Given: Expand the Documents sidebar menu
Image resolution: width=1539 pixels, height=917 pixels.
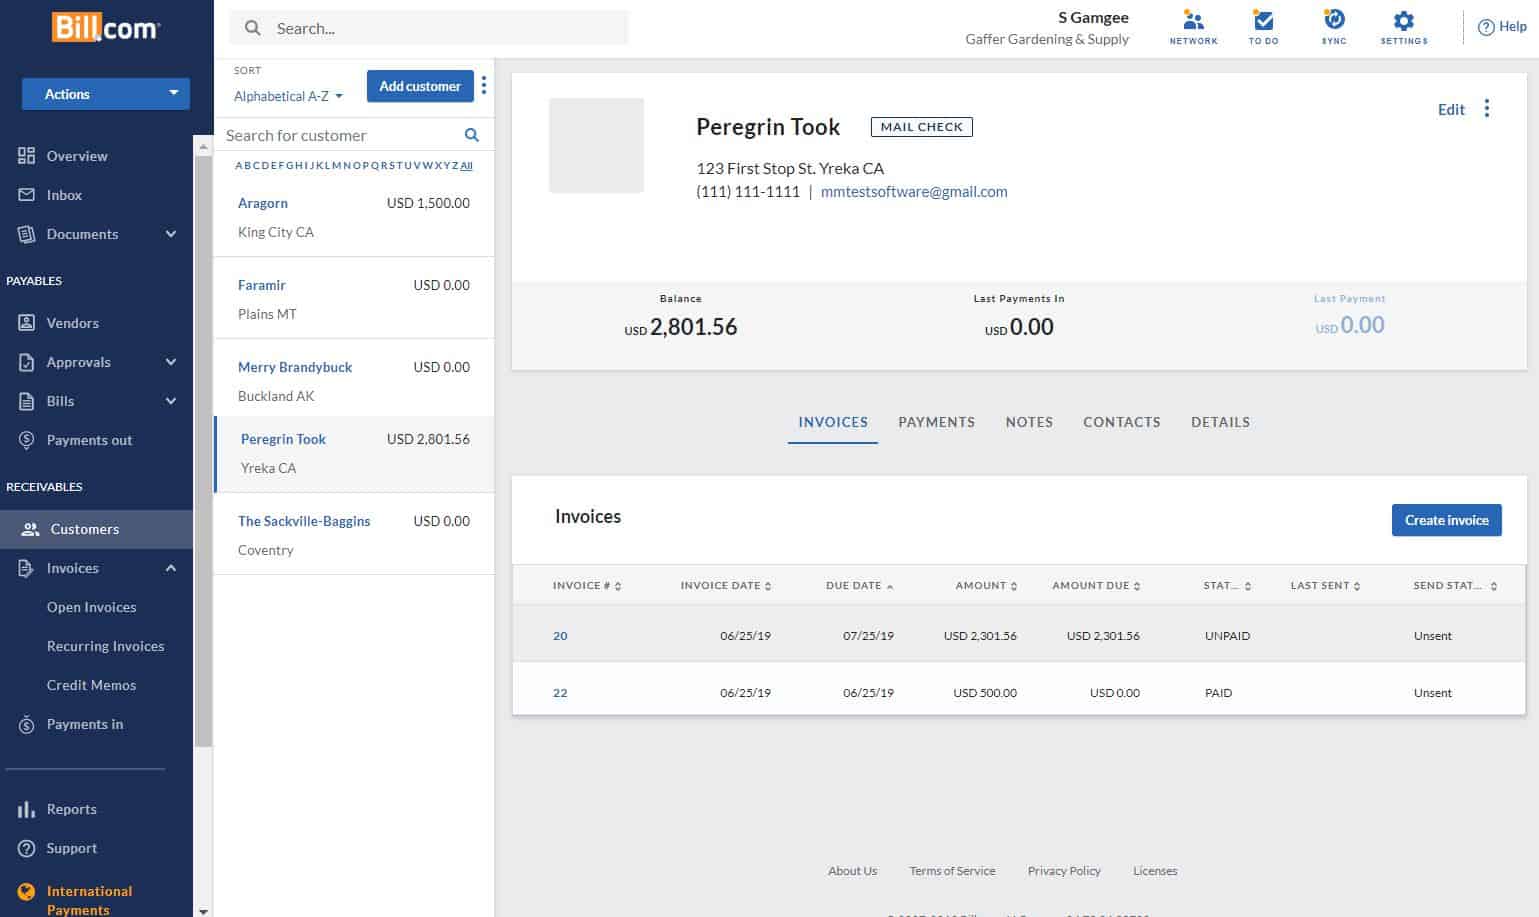Looking at the screenshot, I should coord(171,234).
